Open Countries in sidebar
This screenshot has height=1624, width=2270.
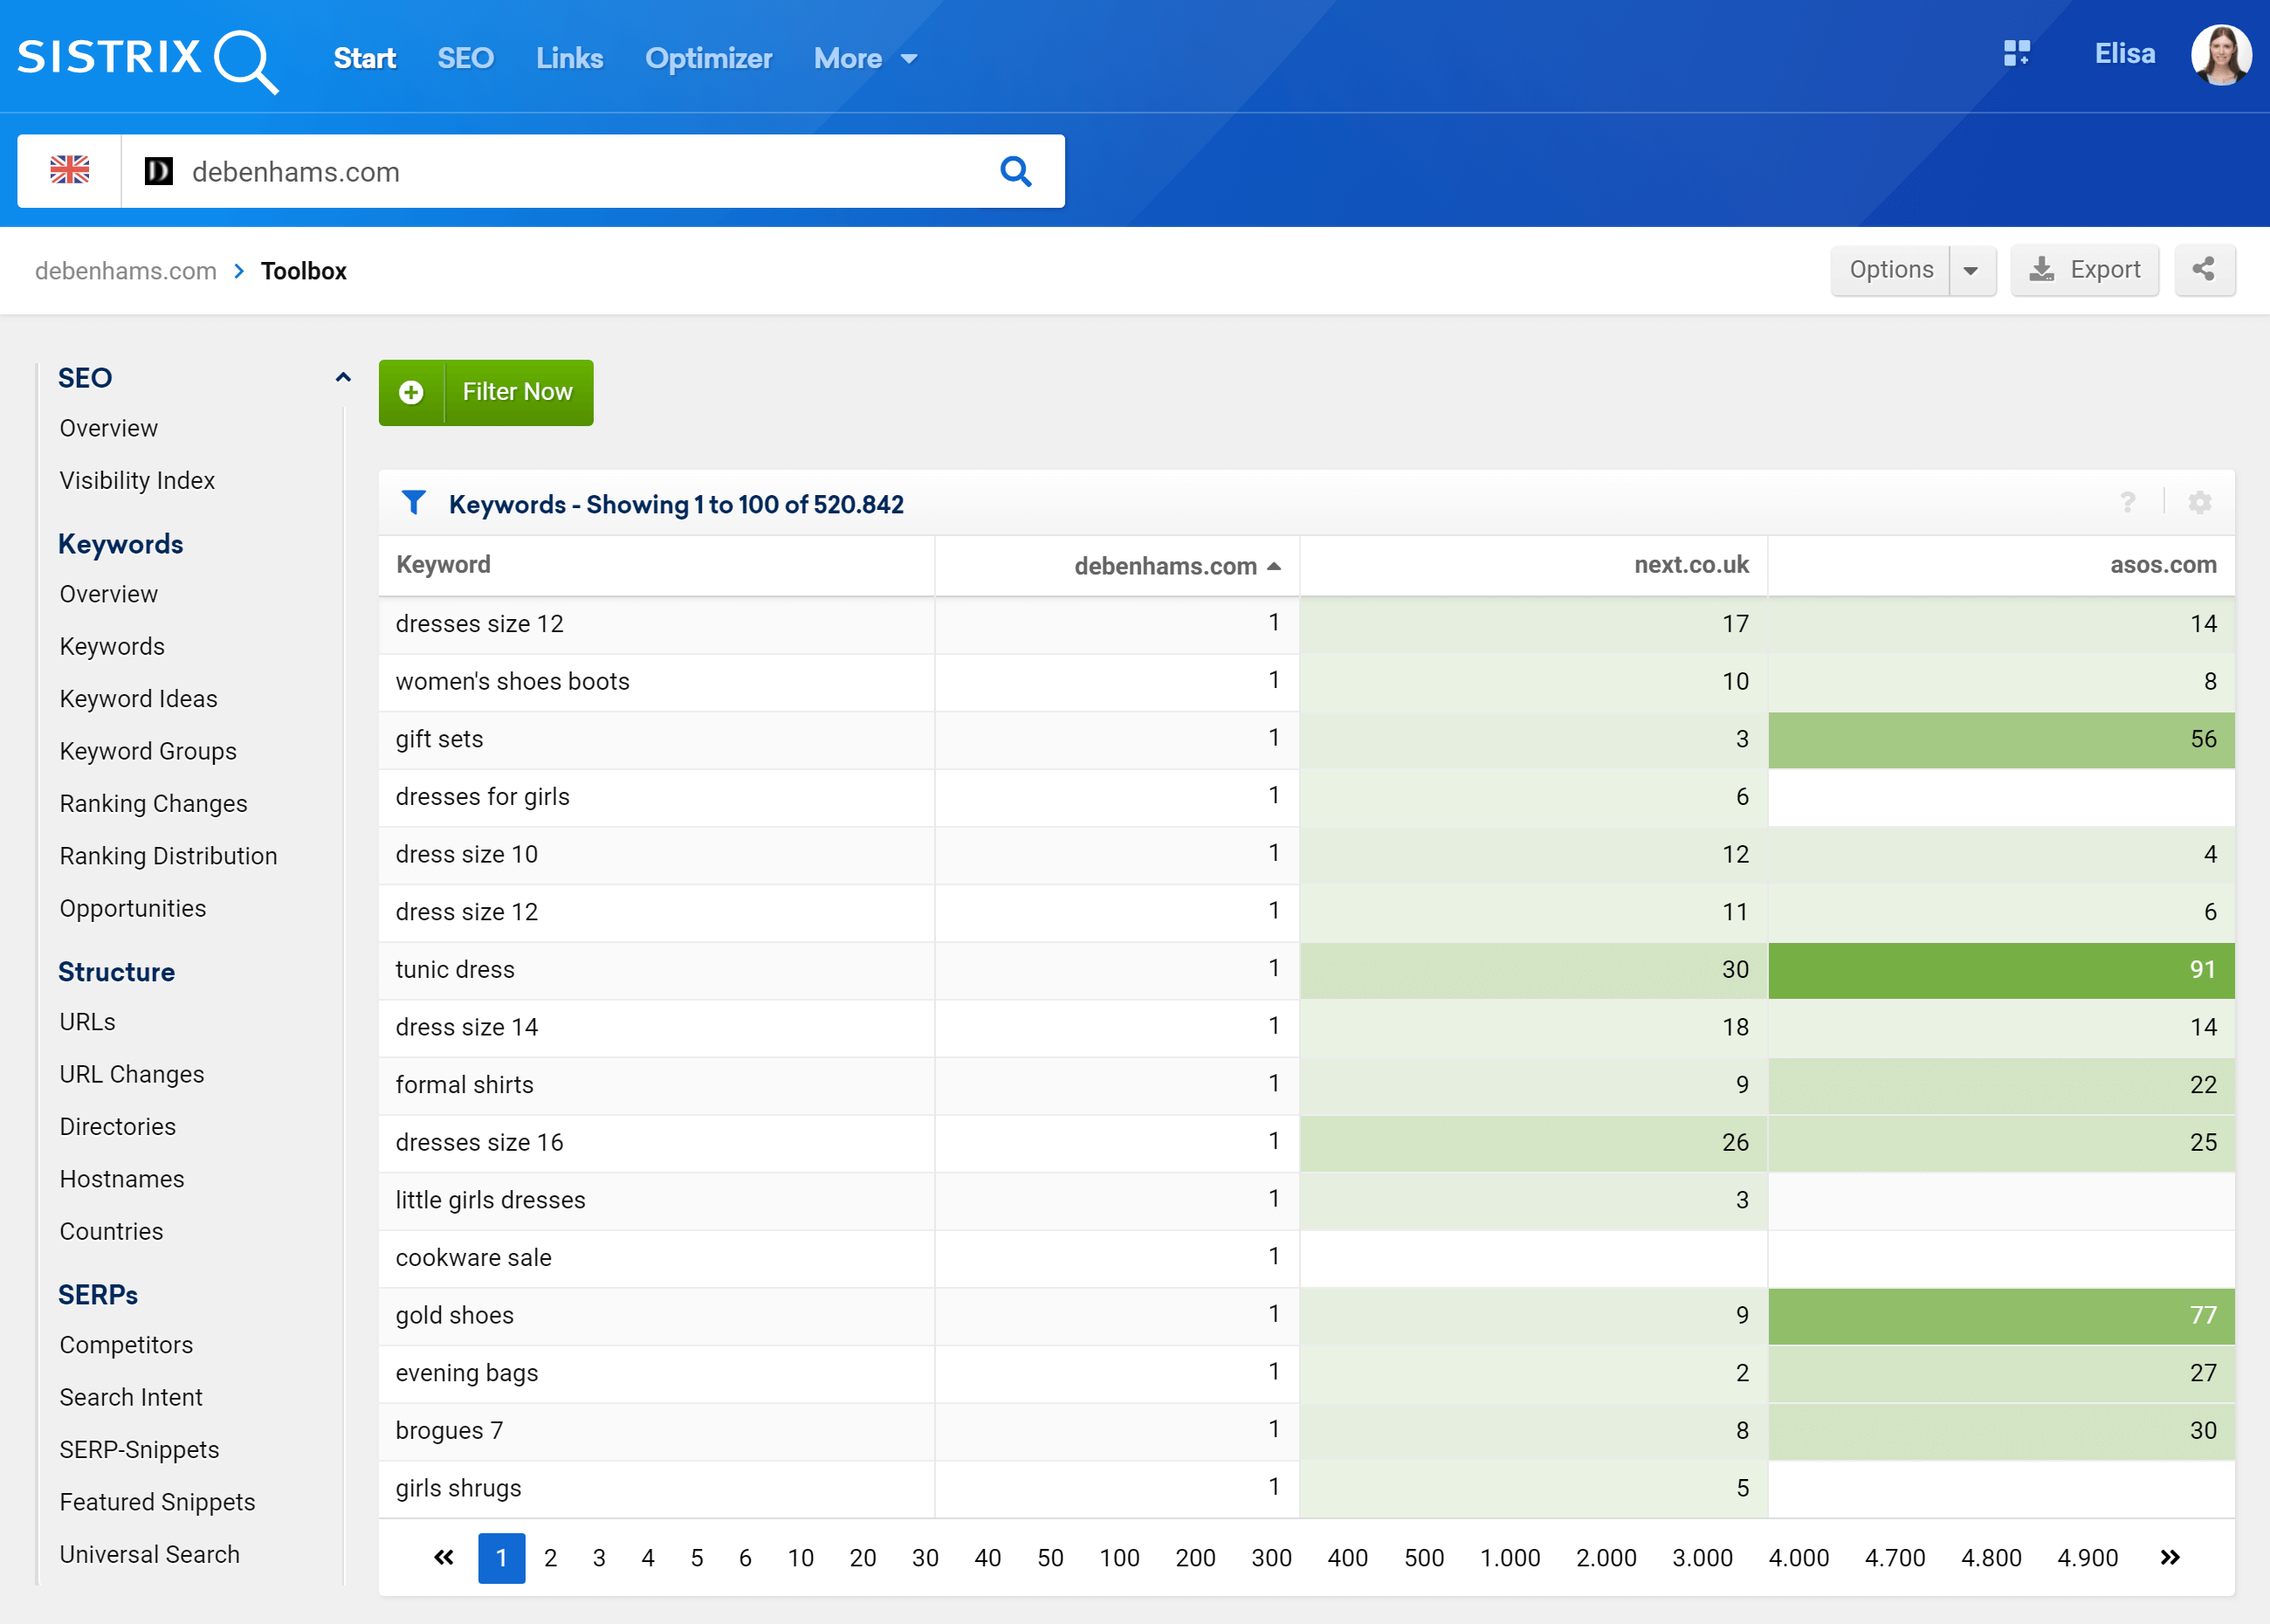tap(111, 1231)
